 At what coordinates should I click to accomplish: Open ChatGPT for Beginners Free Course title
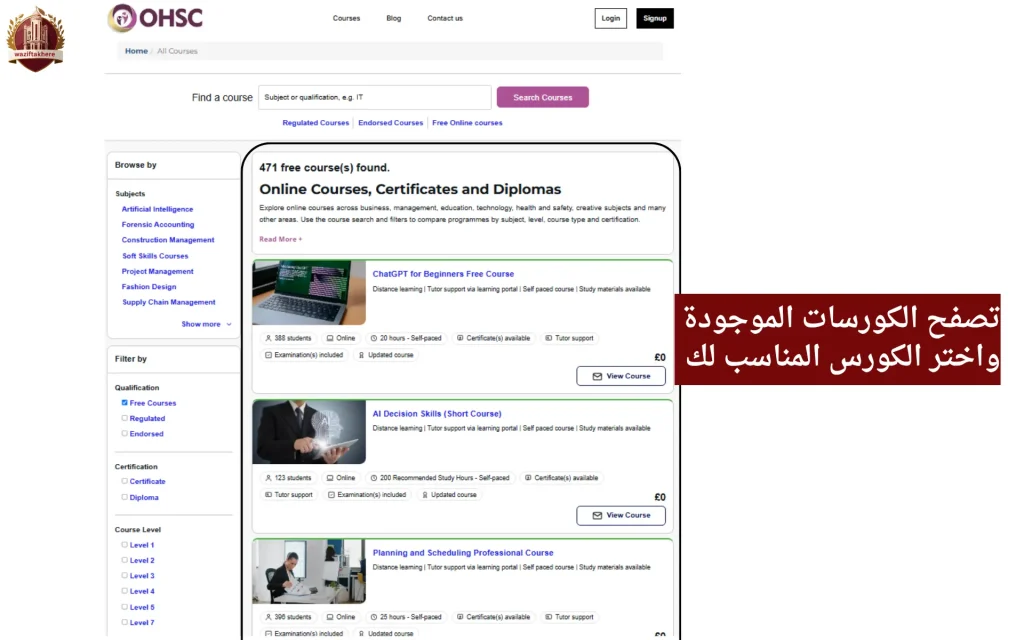pyautogui.click(x=443, y=274)
